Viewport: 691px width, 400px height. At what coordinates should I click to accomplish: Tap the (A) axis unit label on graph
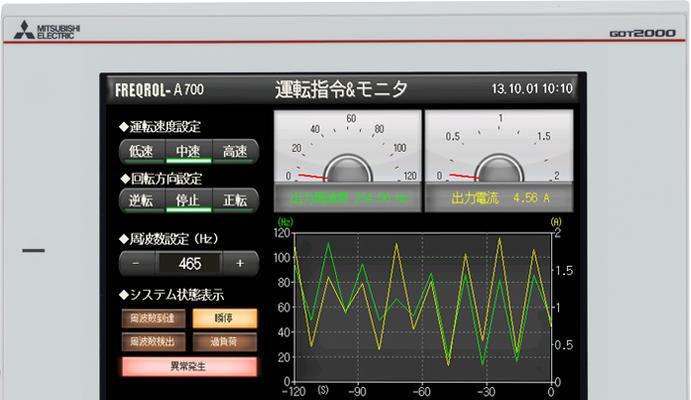[556, 222]
